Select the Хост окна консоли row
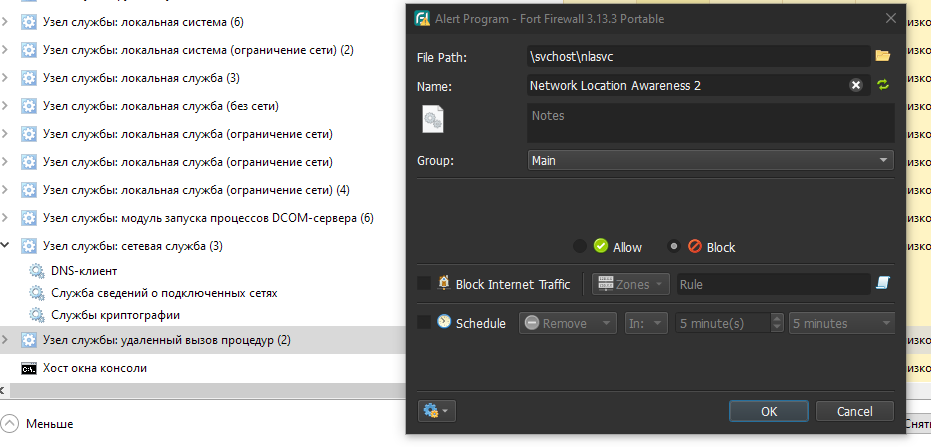Viewport: 931px width, 447px height. coord(202,369)
